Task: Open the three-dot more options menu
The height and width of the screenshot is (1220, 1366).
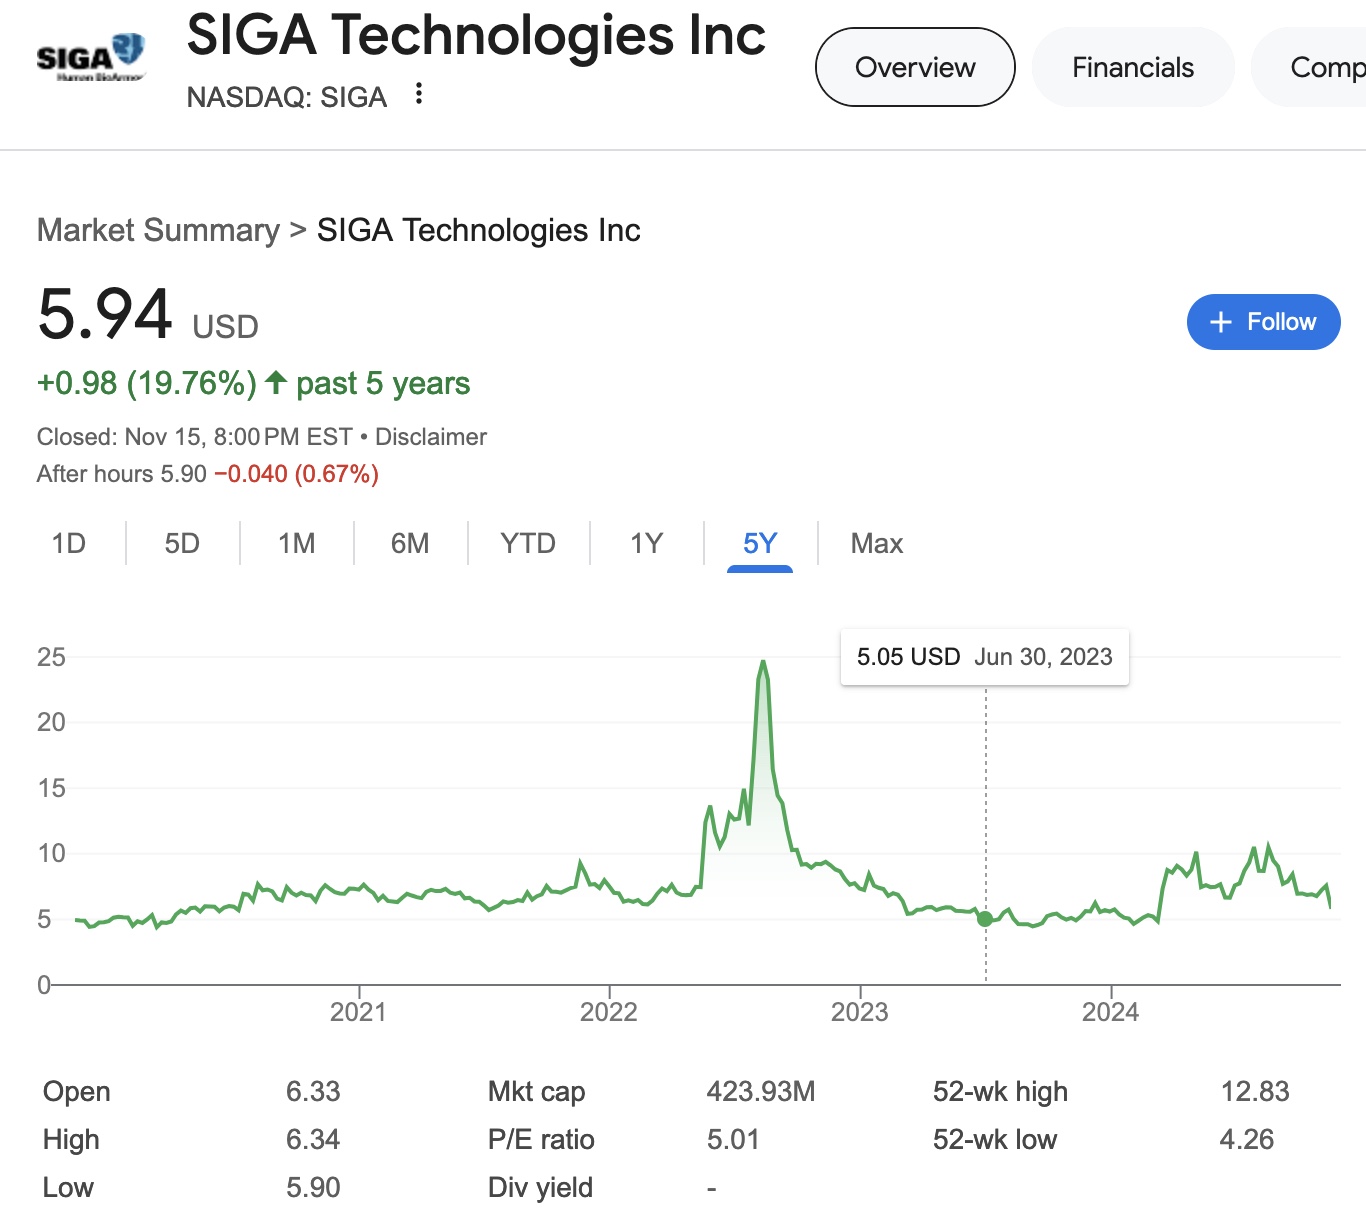Action: (419, 94)
